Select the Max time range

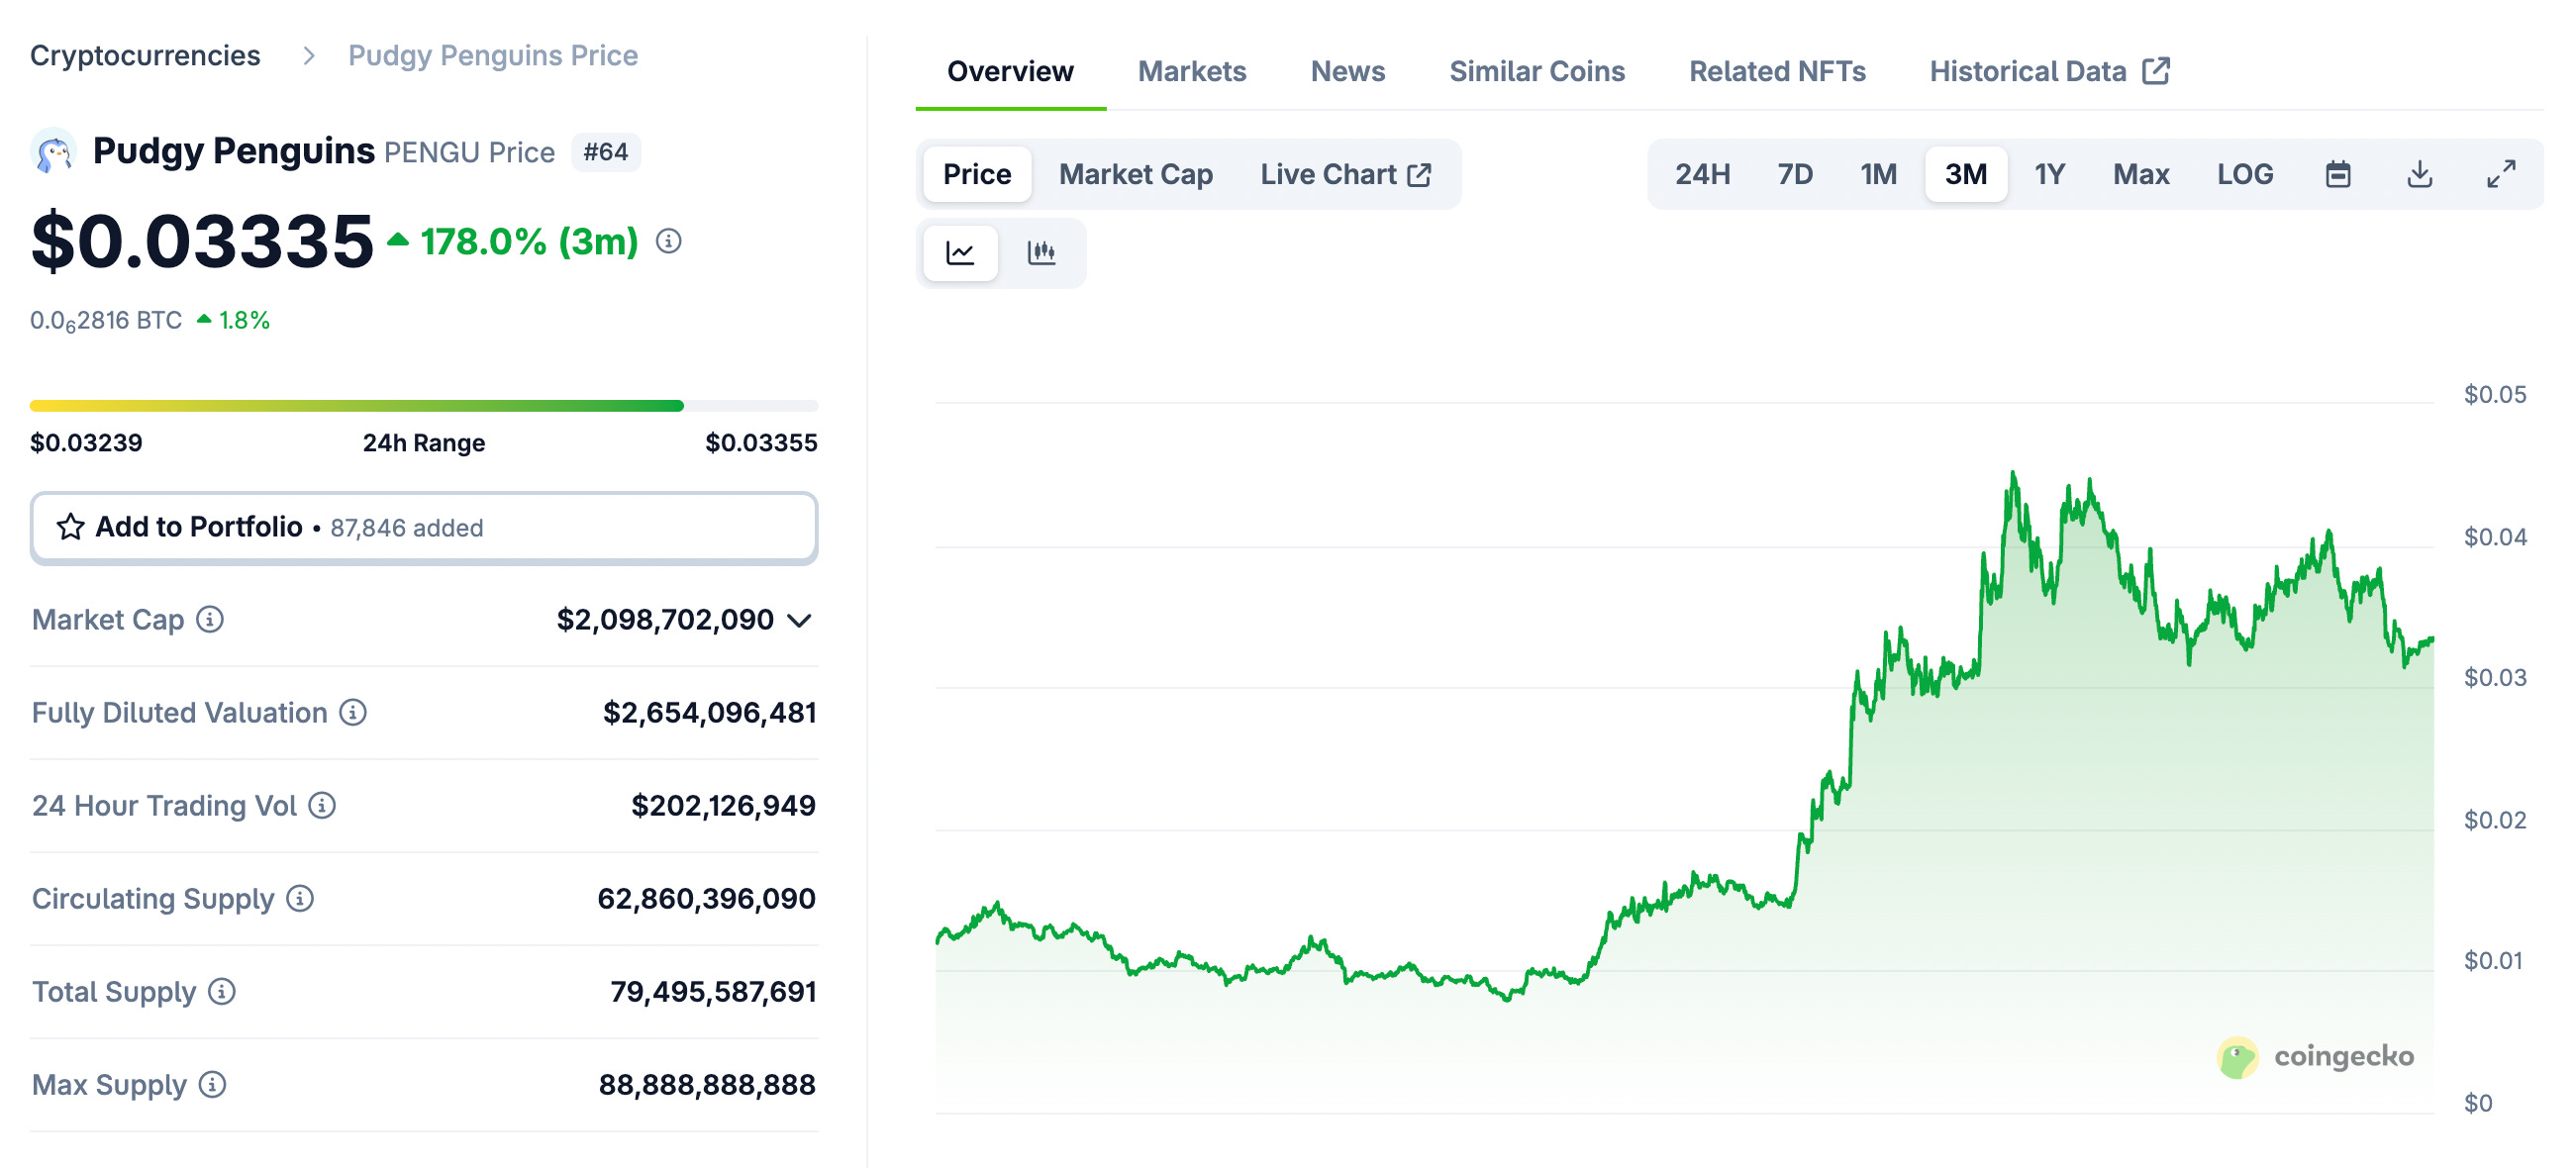(x=2140, y=174)
